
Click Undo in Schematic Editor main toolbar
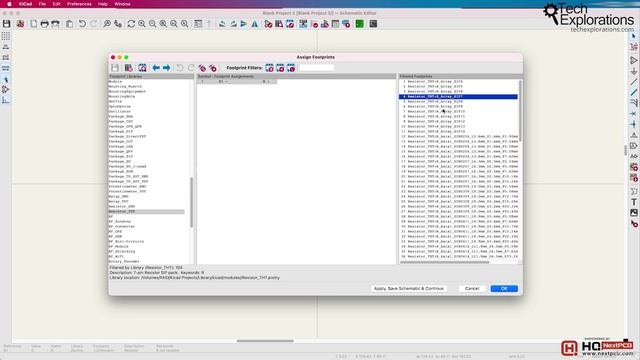[82, 24]
